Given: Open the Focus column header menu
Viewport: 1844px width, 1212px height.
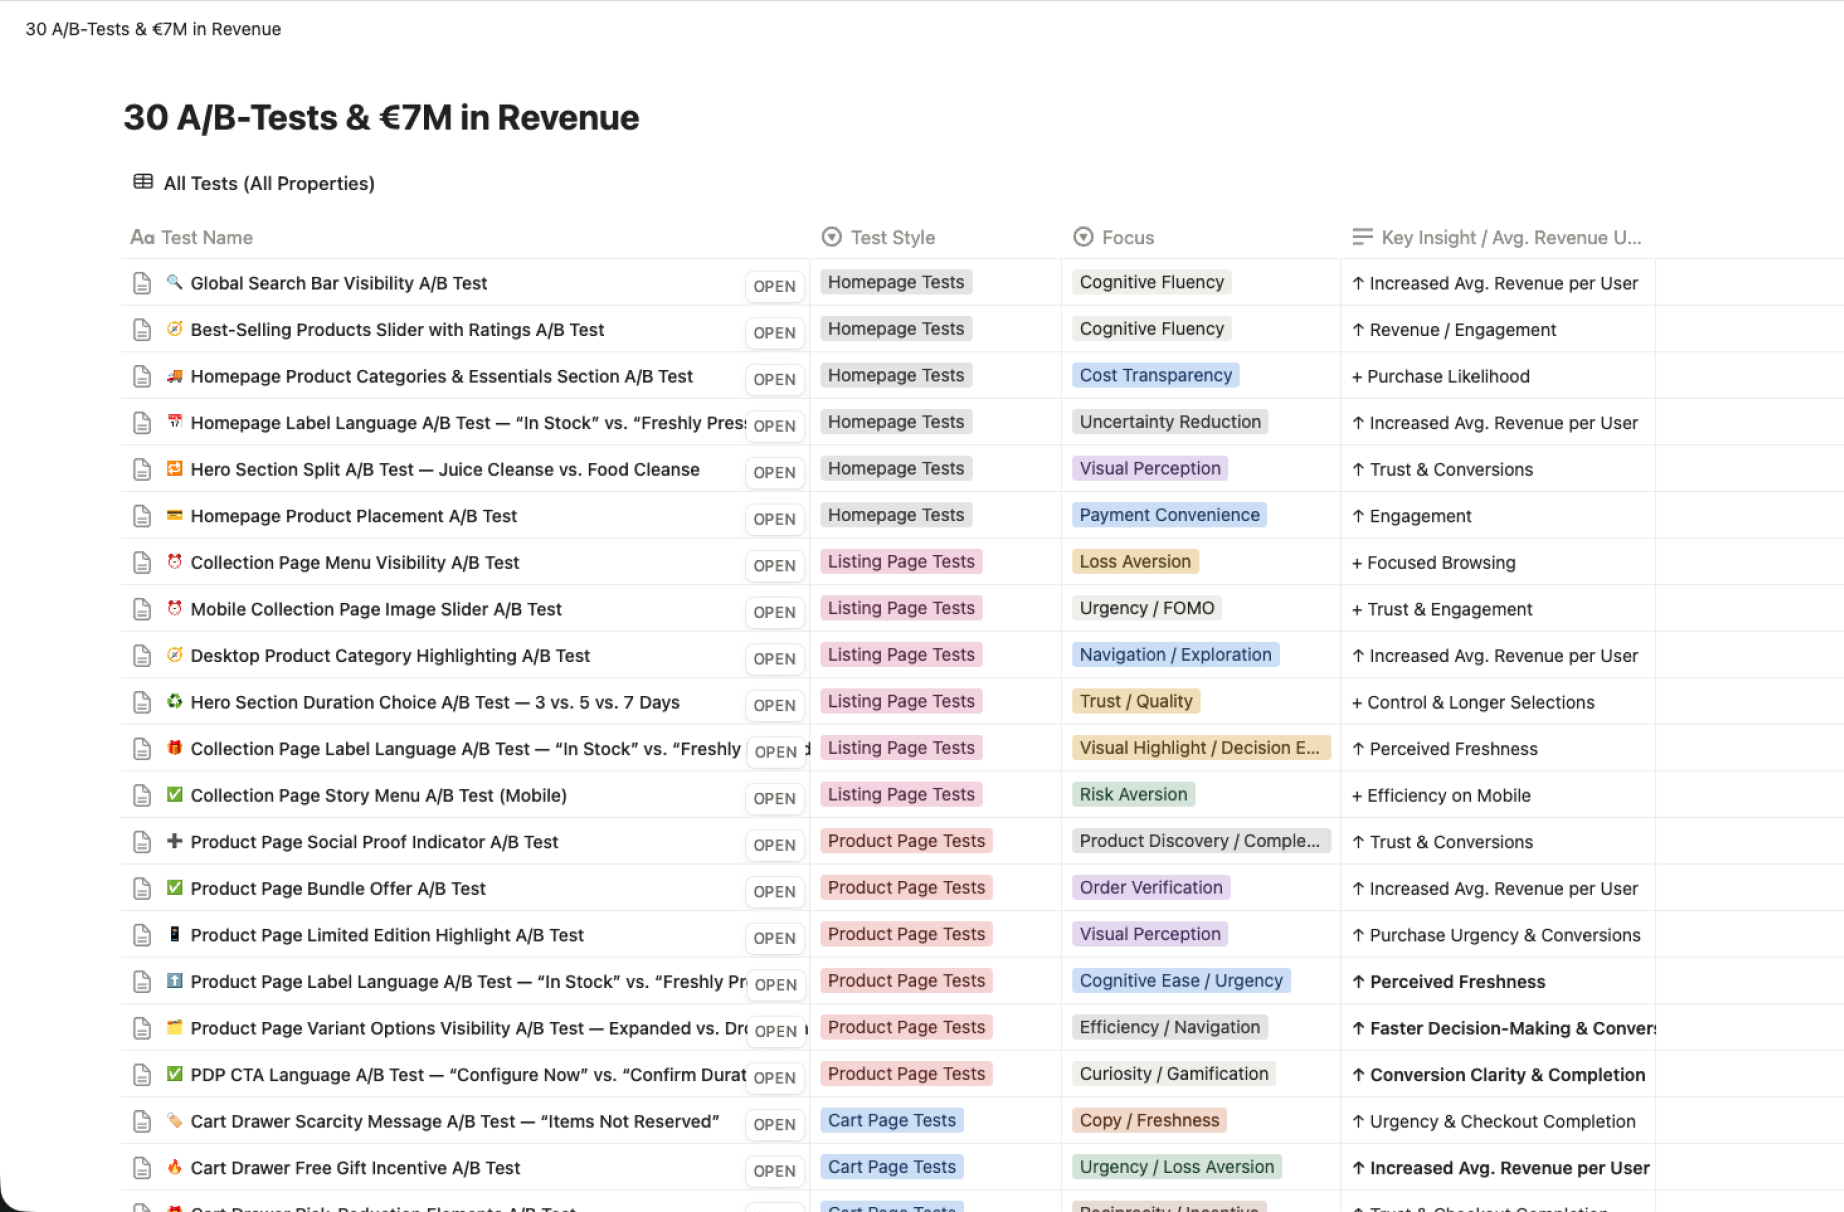Looking at the screenshot, I should (1127, 238).
